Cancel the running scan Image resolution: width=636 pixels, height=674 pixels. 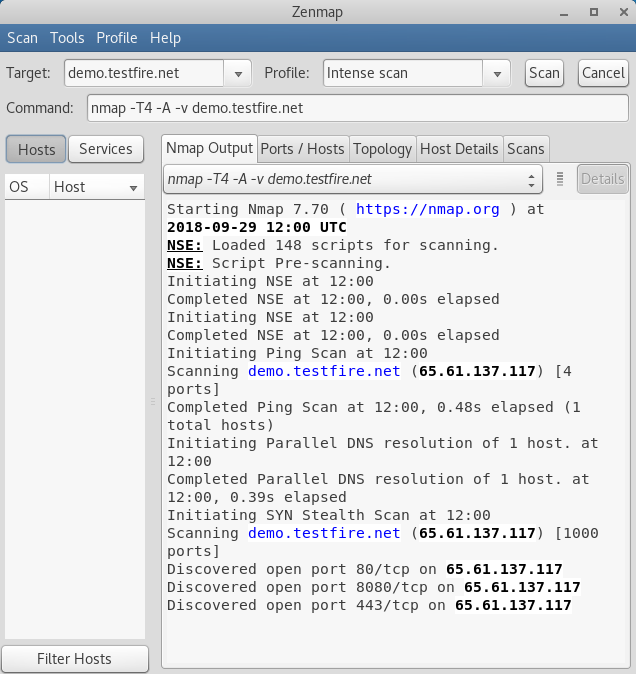click(x=603, y=73)
